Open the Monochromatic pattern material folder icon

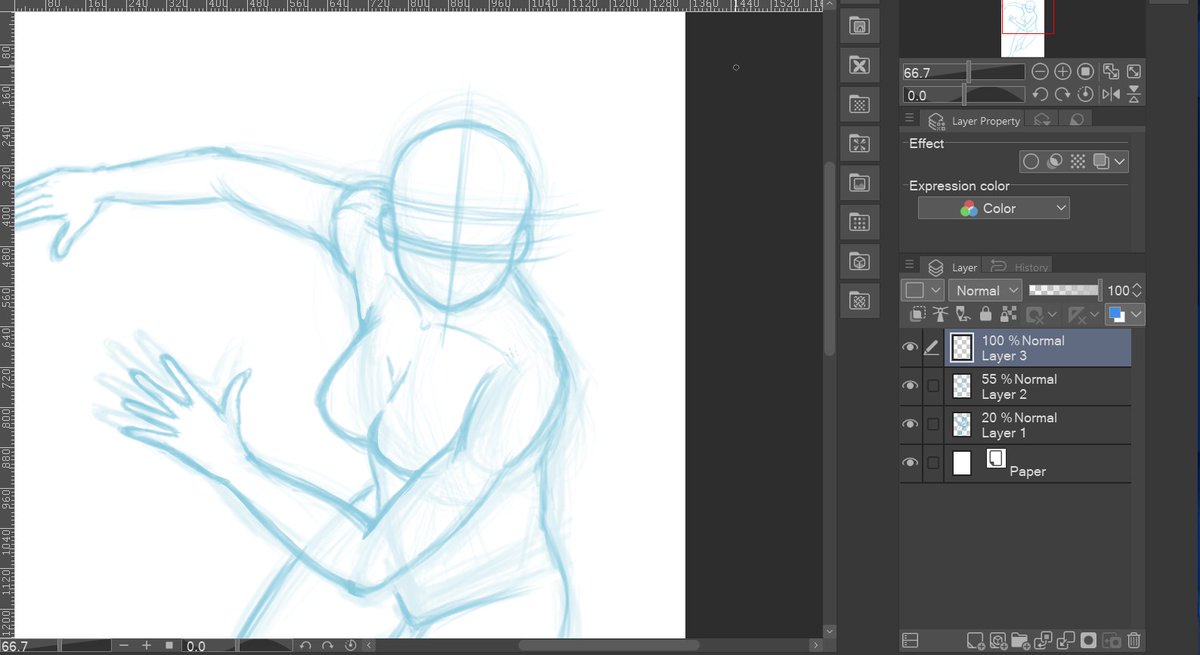point(858,104)
